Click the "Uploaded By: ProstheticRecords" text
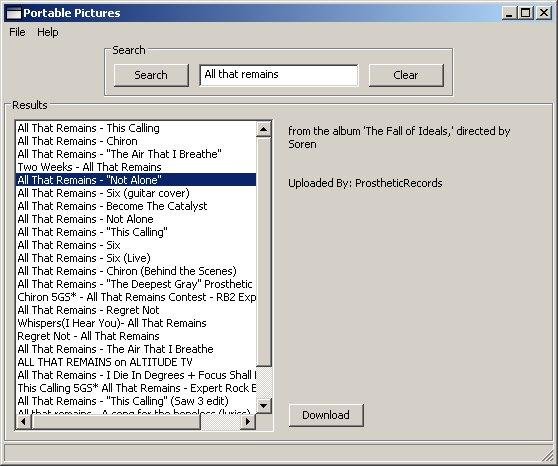558x466 pixels. pos(365,183)
